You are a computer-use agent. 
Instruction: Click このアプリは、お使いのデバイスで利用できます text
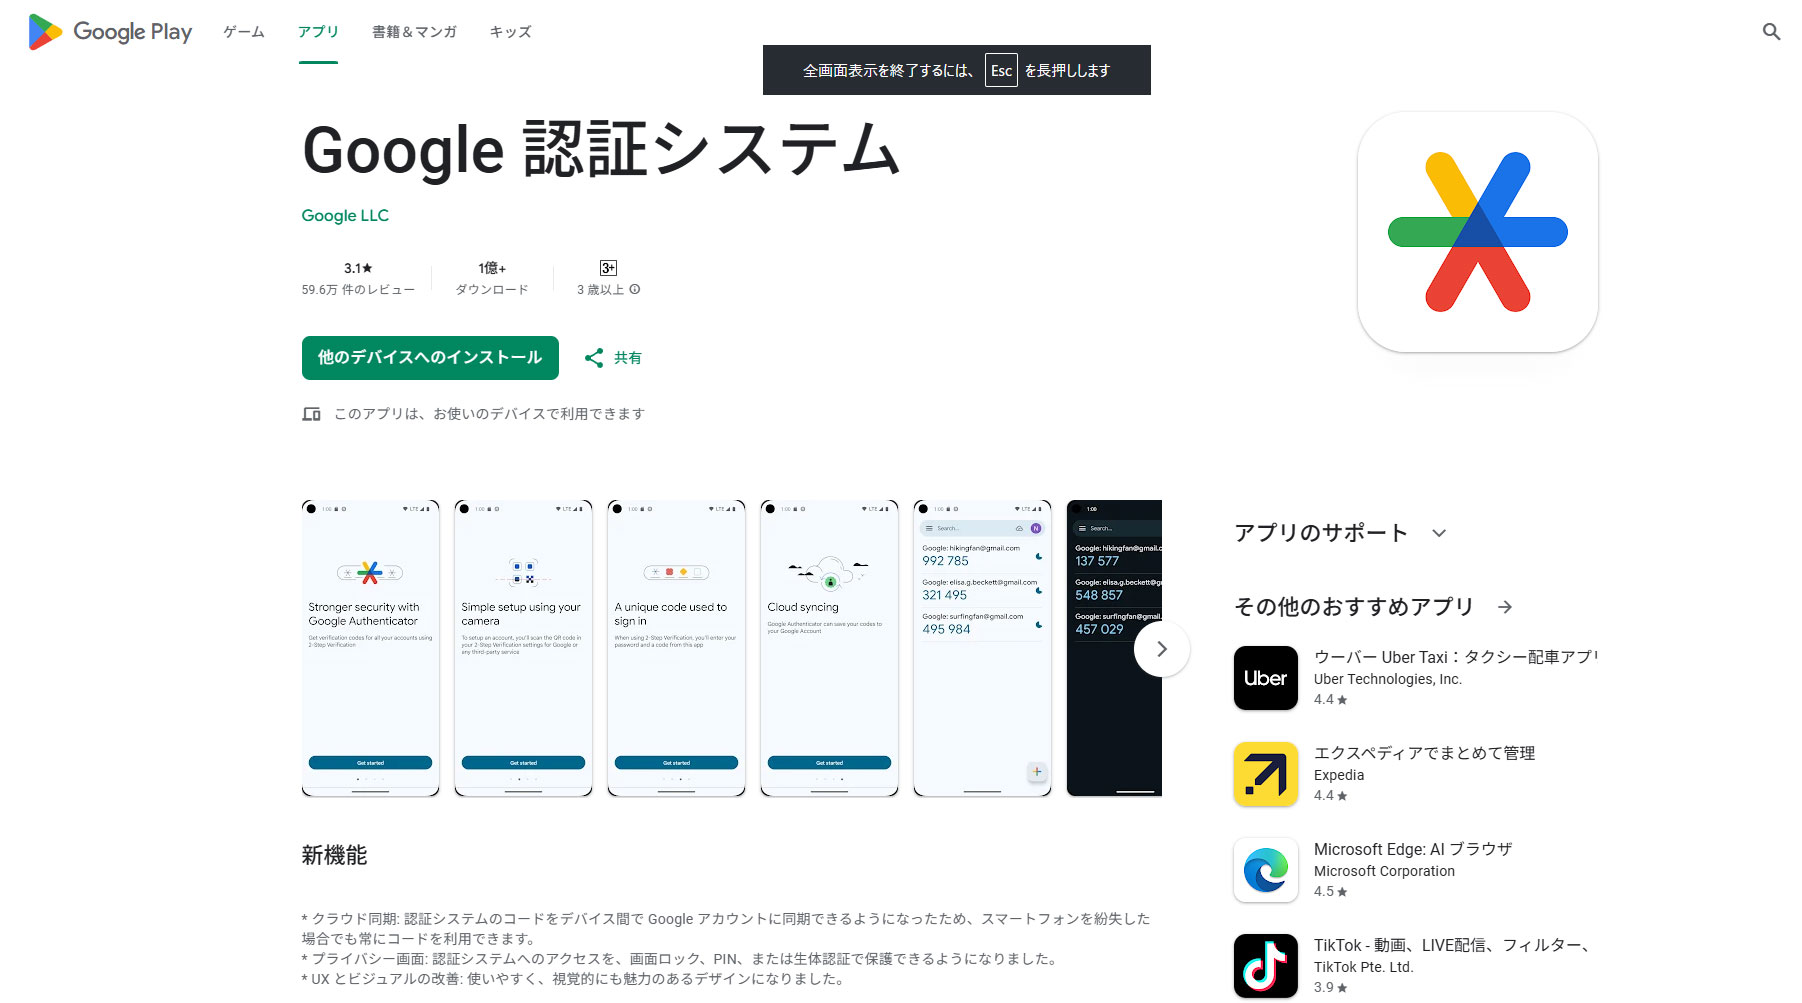tap(489, 414)
